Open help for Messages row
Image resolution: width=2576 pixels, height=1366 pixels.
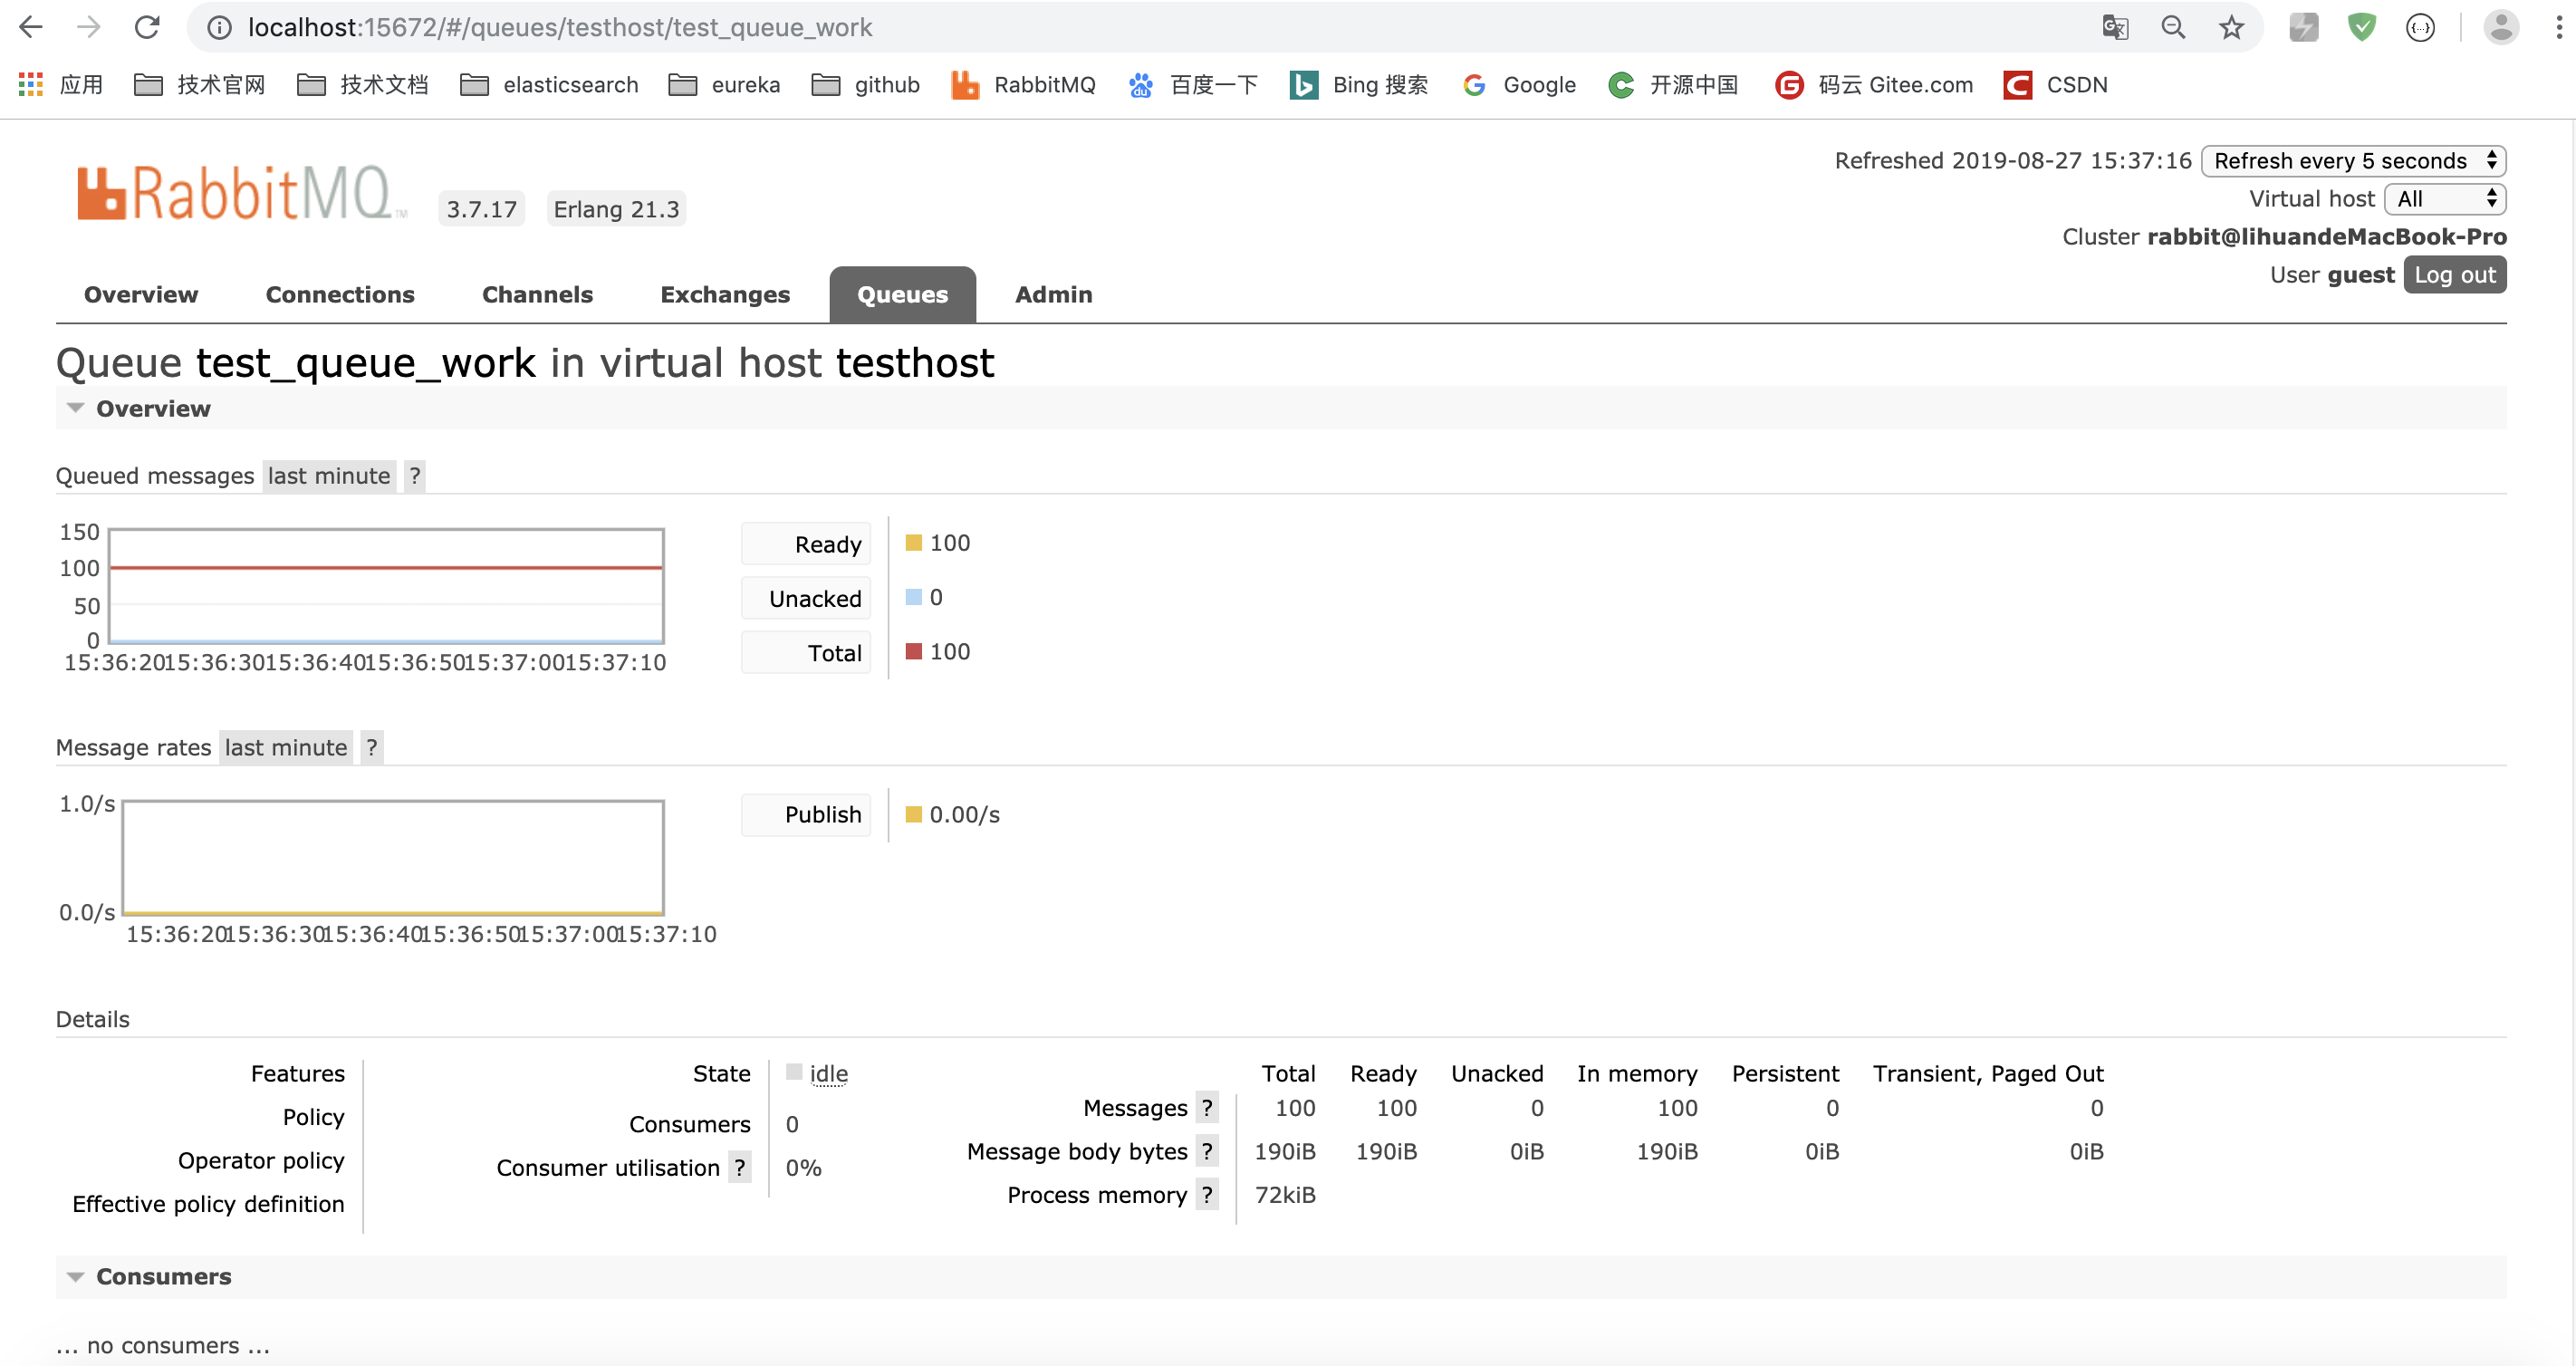point(1207,1107)
